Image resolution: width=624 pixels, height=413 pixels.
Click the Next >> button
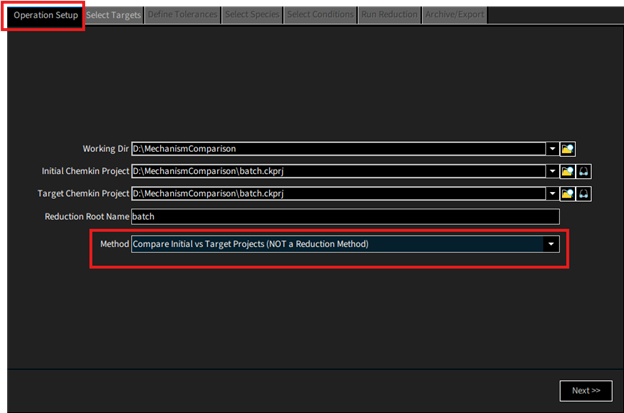coord(586,391)
